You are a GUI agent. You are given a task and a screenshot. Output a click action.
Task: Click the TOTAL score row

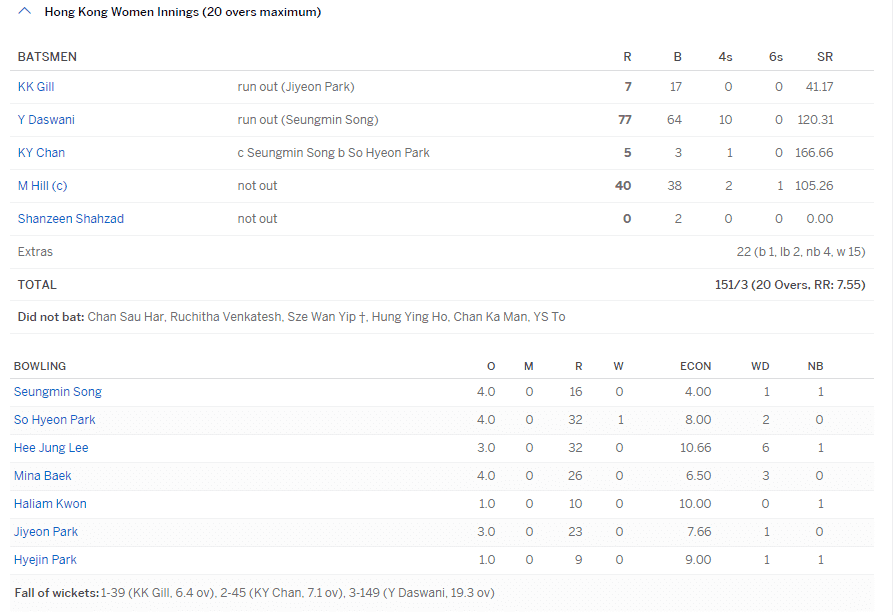click(37, 285)
